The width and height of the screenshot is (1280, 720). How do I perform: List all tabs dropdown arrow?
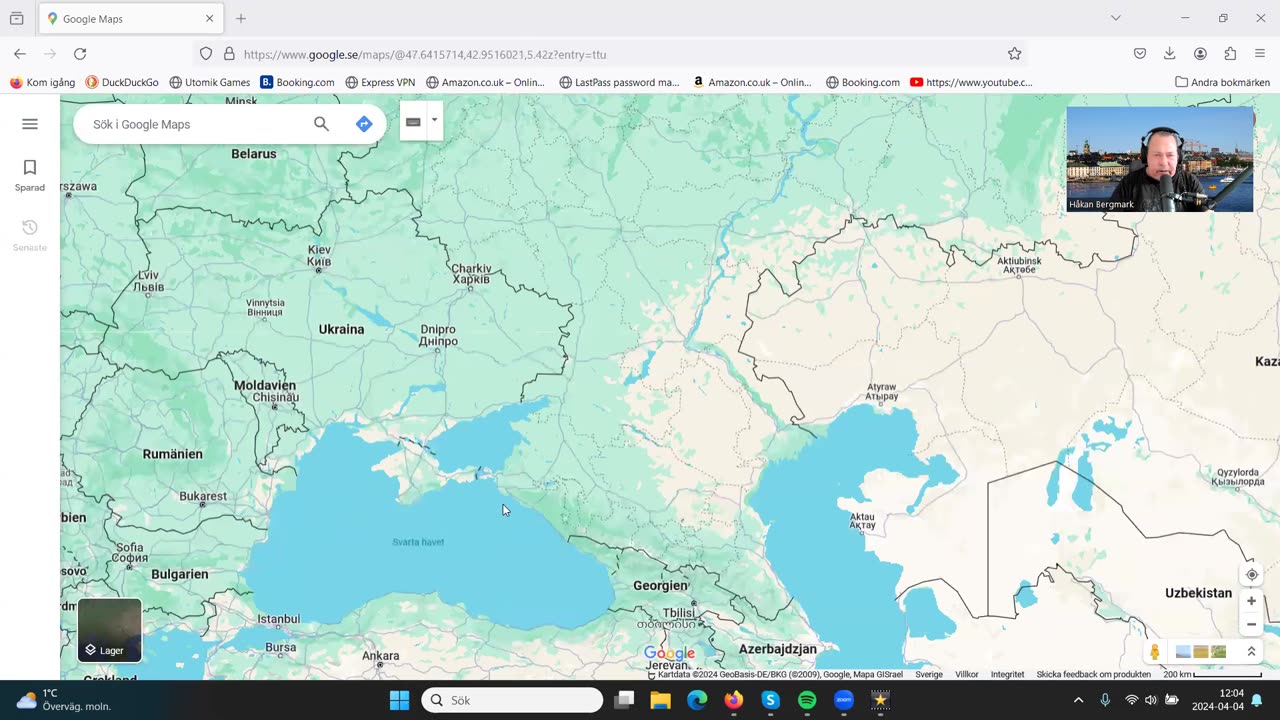pos(1116,18)
